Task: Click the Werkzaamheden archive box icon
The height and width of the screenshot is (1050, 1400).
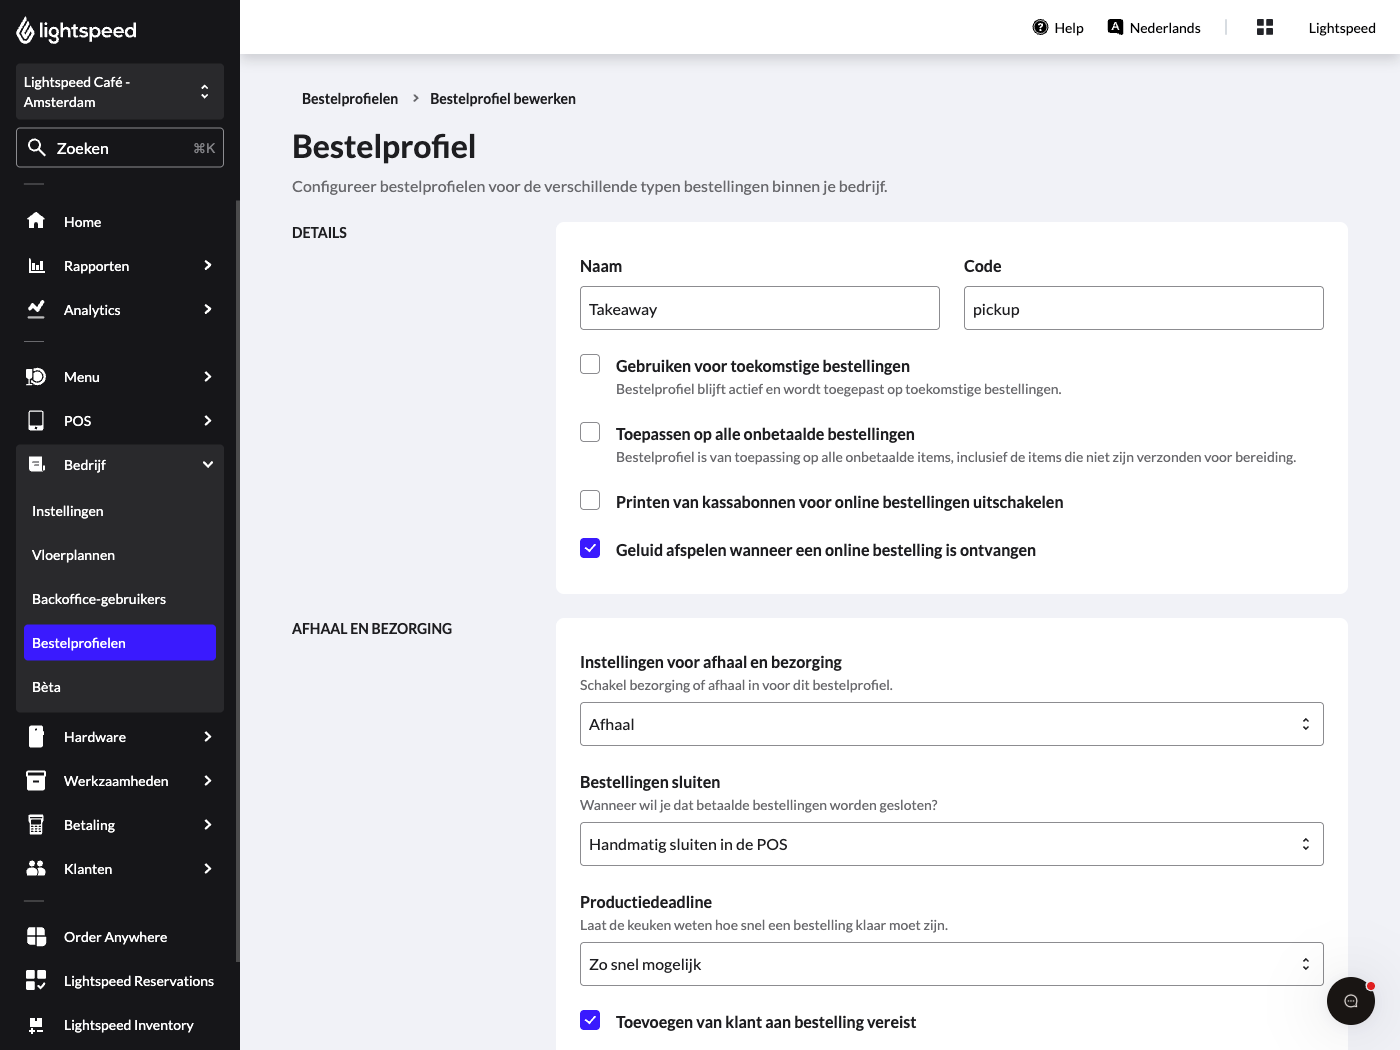Action: click(36, 780)
